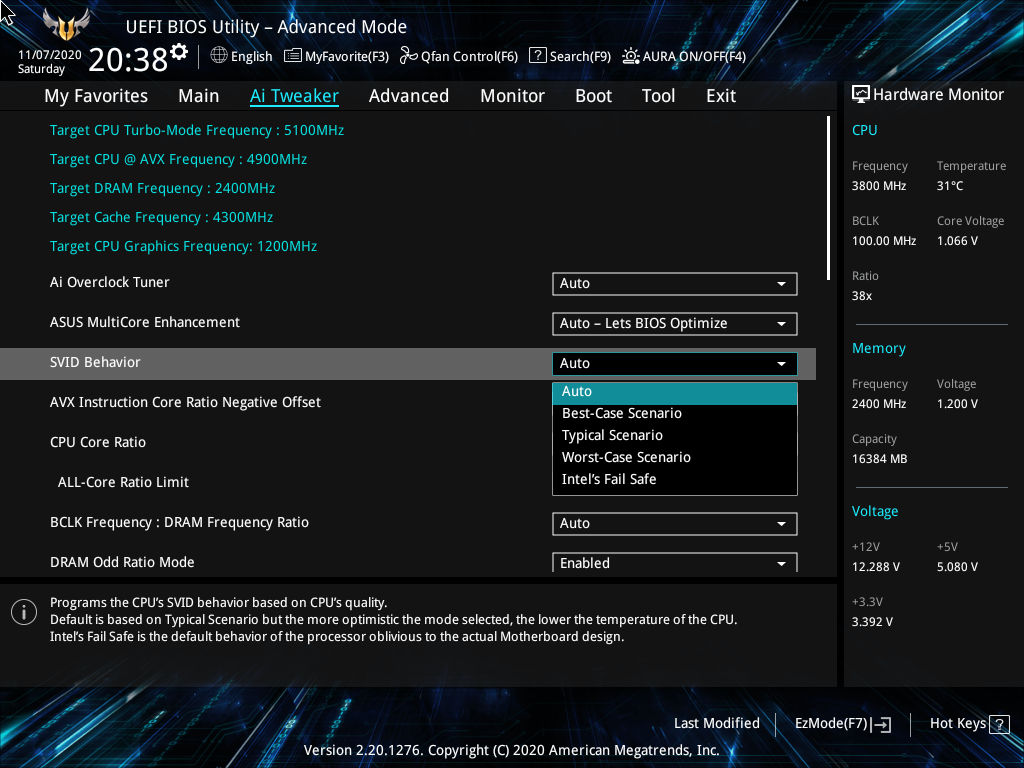Screen dimensions: 1024x768
Task: Click AVX Instruction Core Ratio Negative Offset
Action: coord(185,402)
